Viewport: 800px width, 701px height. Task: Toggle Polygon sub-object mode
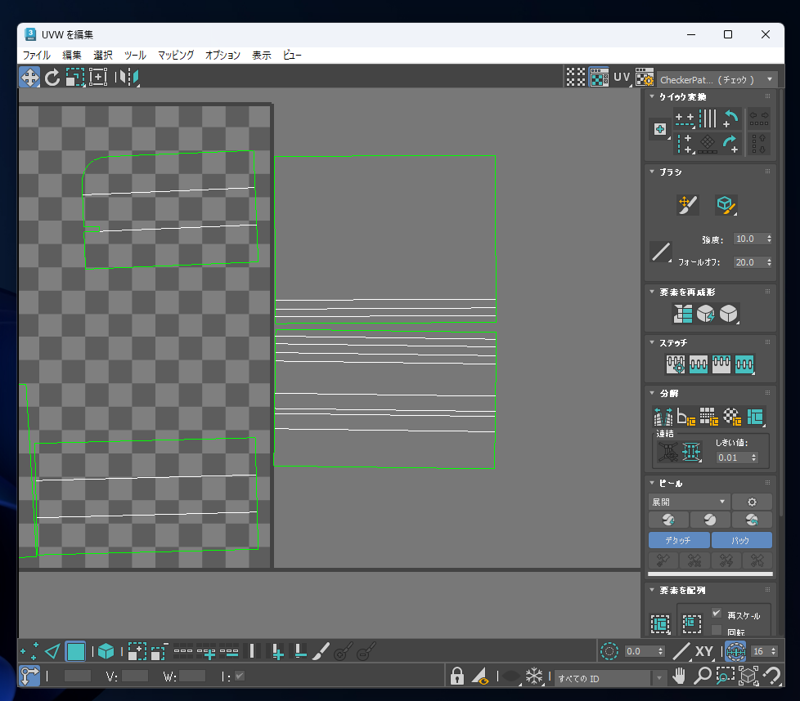76,652
